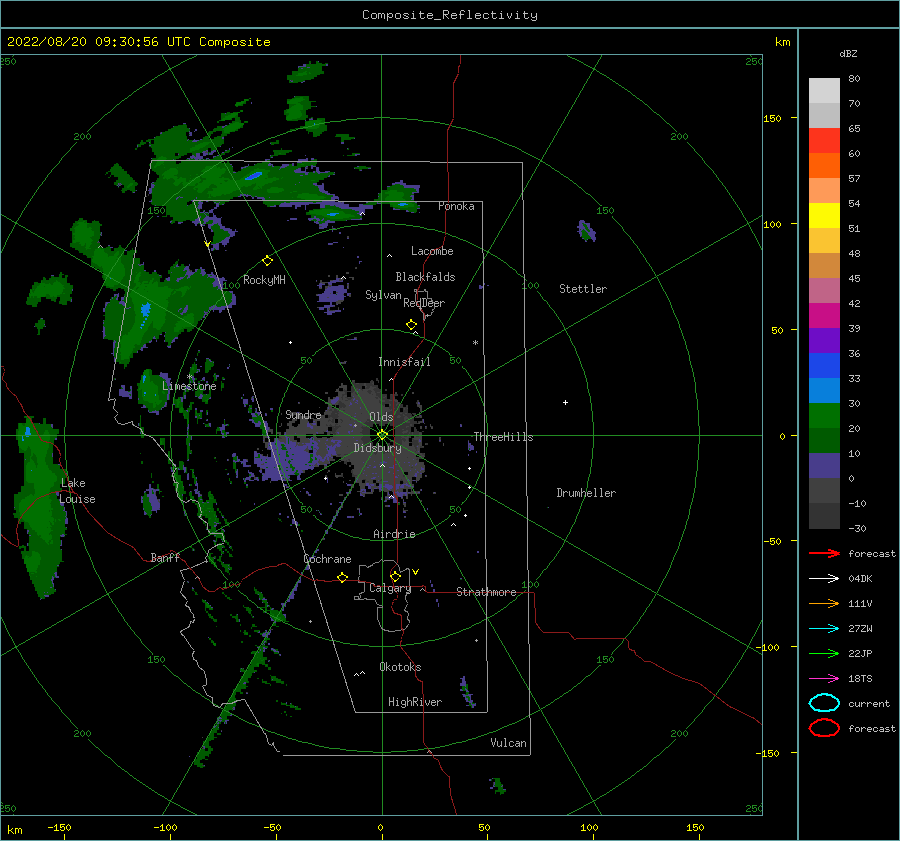Click the 'ThreeHills' map label
This screenshot has height=841, width=900.
(x=503, y=437)
